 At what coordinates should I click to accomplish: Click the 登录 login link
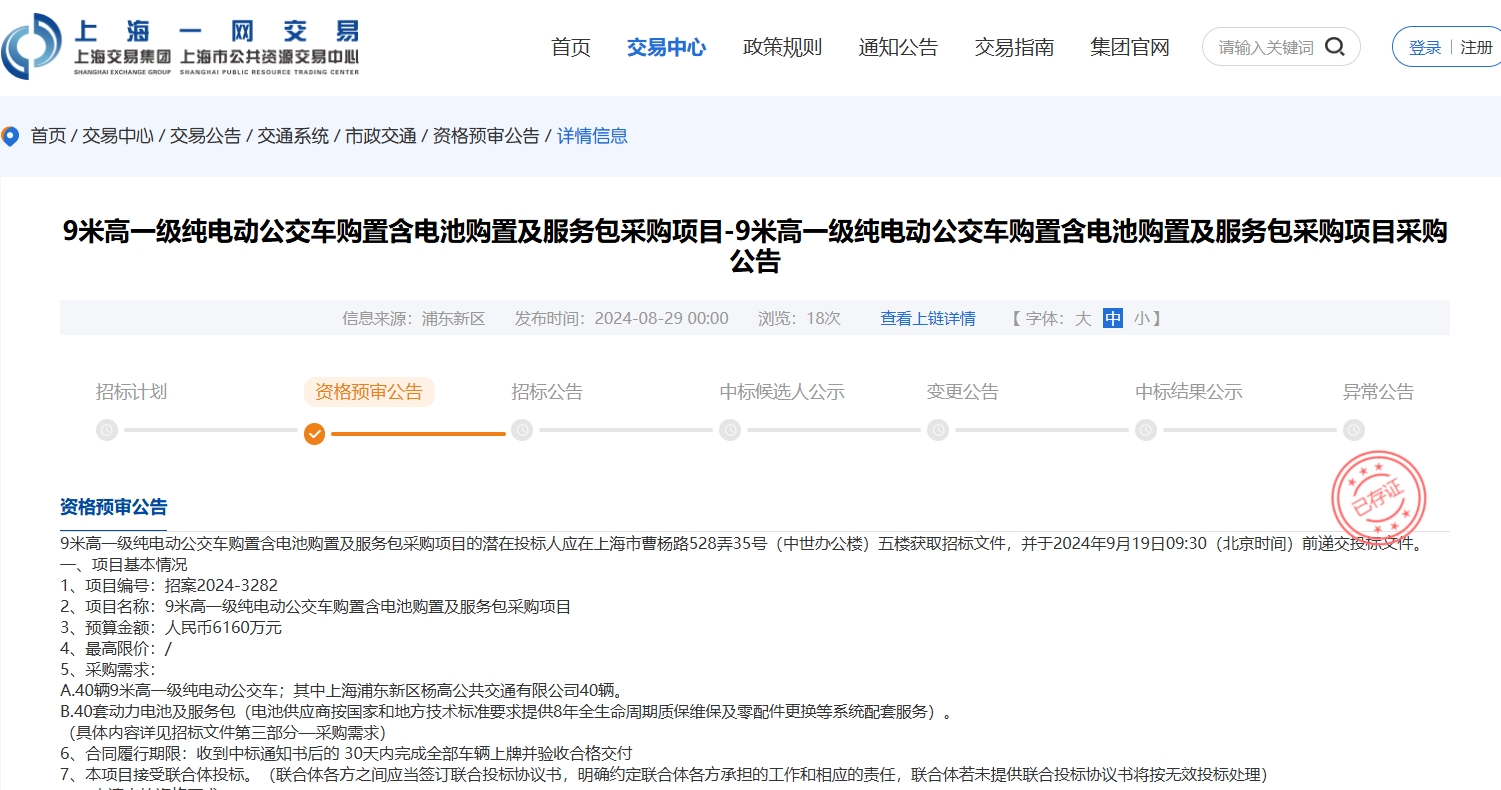[1425, 47]
